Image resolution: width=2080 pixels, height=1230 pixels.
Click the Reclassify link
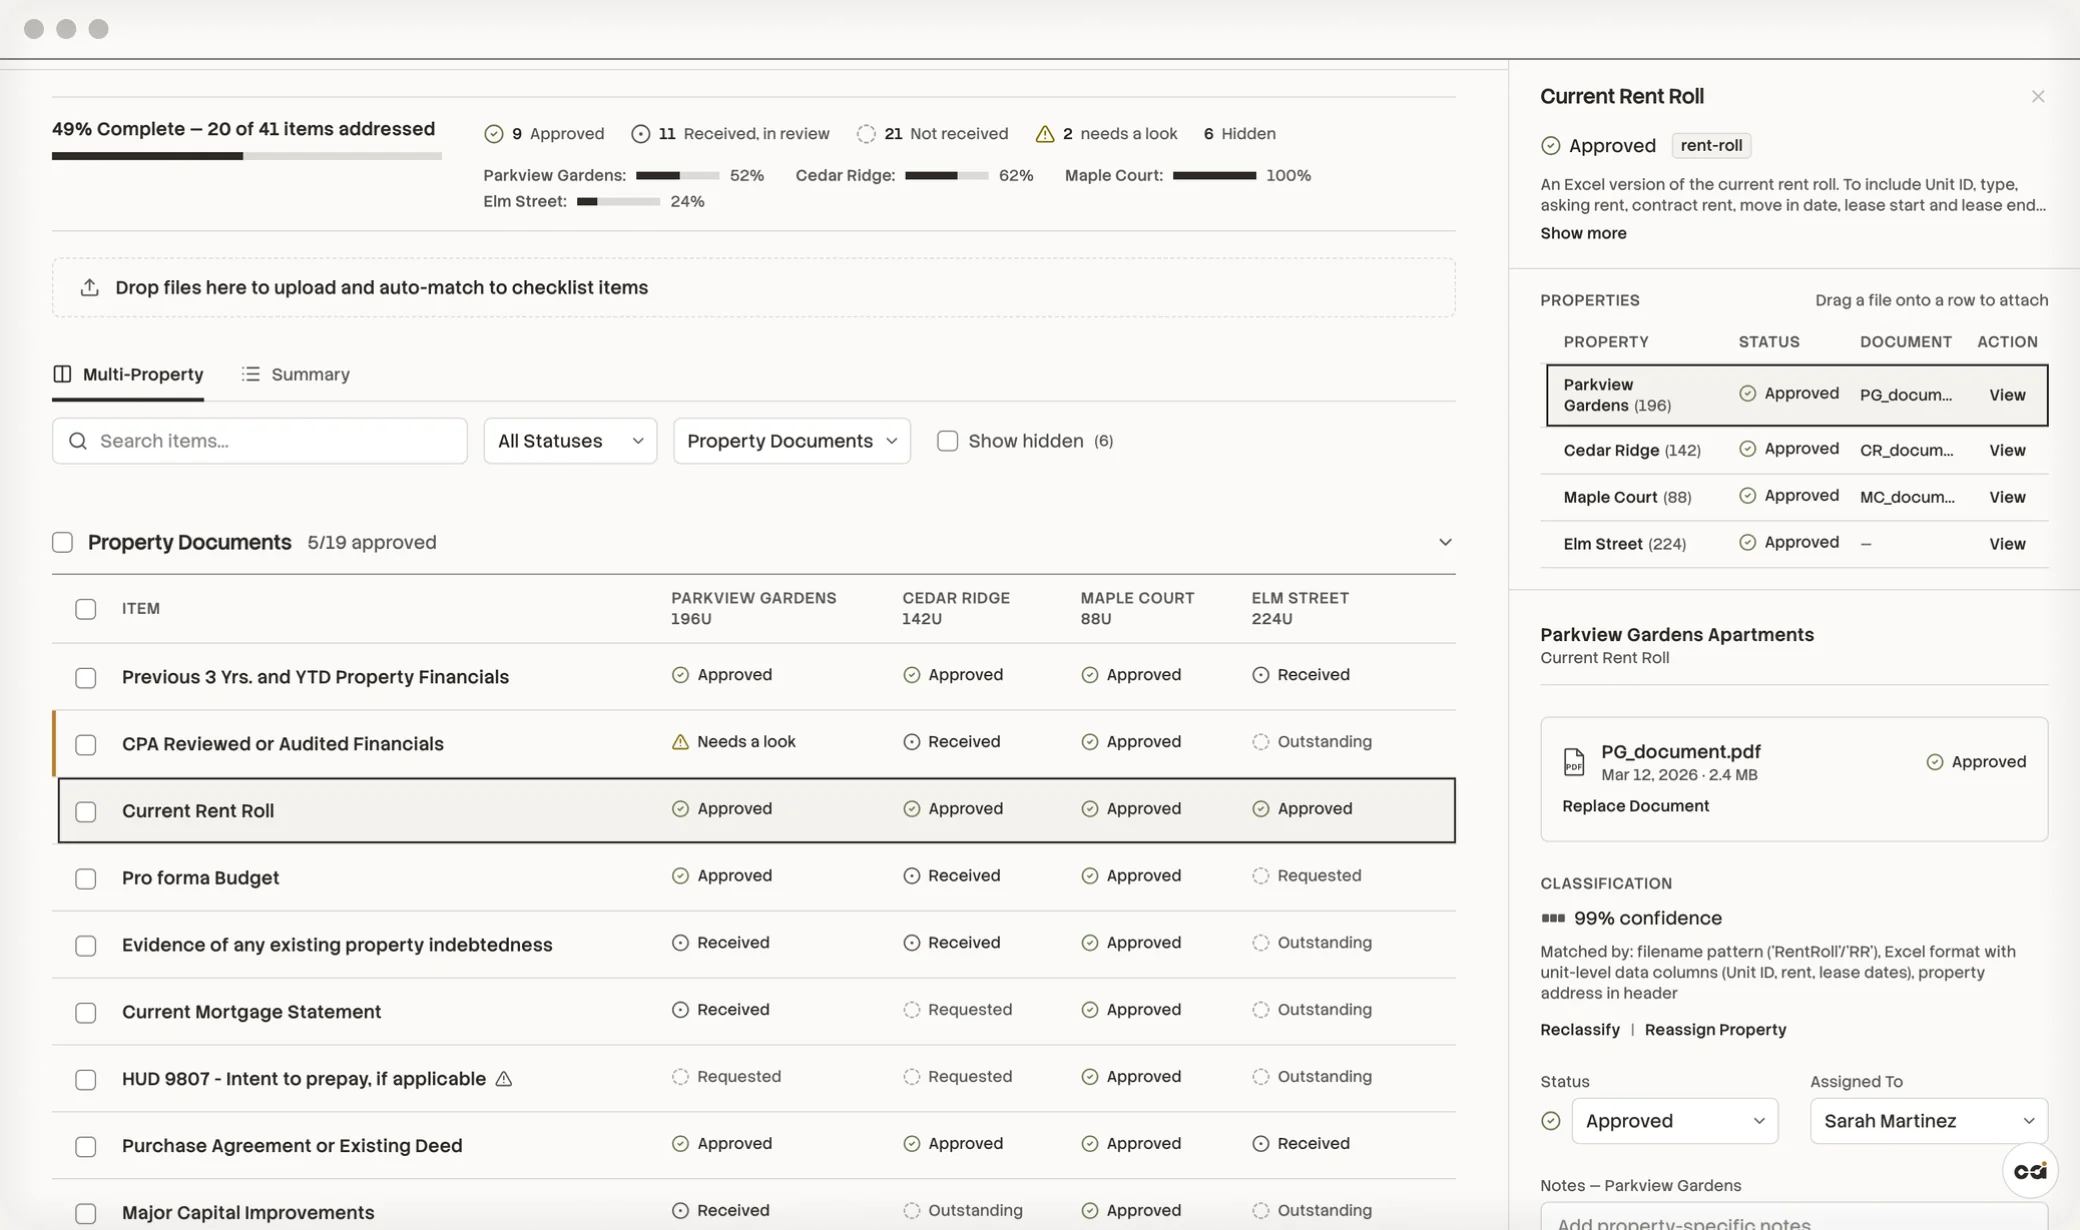point(1580,1030)
